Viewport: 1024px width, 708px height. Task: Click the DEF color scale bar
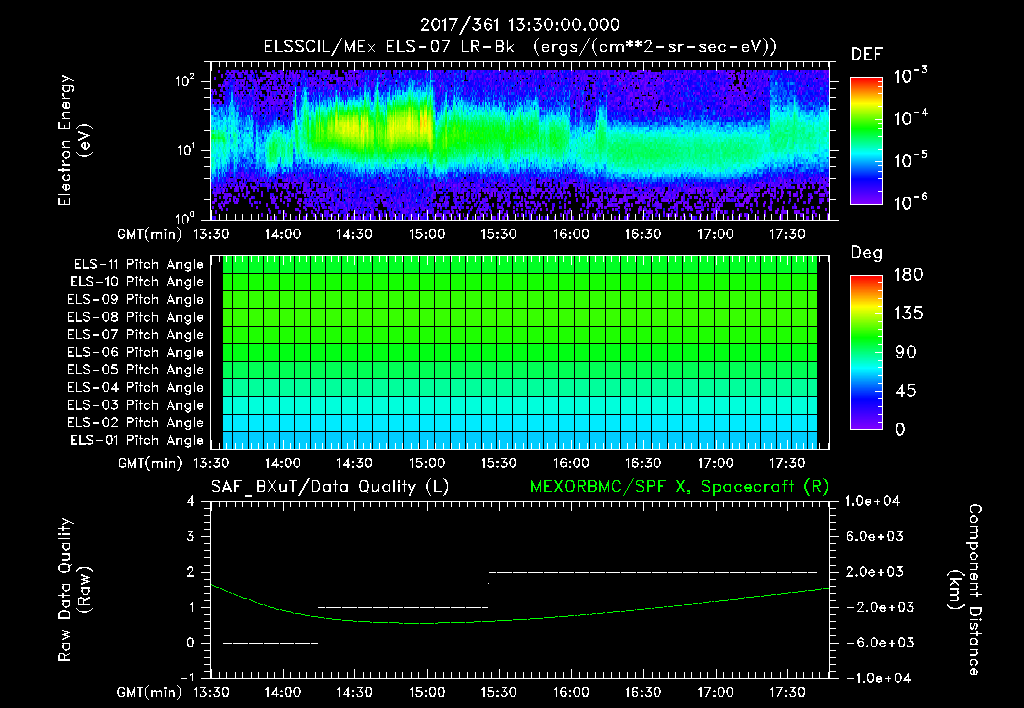tap(867, 141)
